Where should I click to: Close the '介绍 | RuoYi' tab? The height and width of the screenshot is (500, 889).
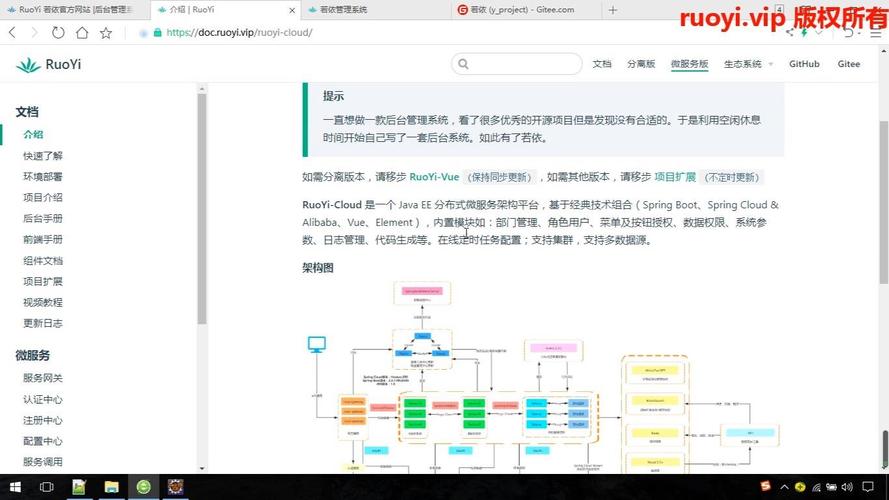[x=292, y=10]
